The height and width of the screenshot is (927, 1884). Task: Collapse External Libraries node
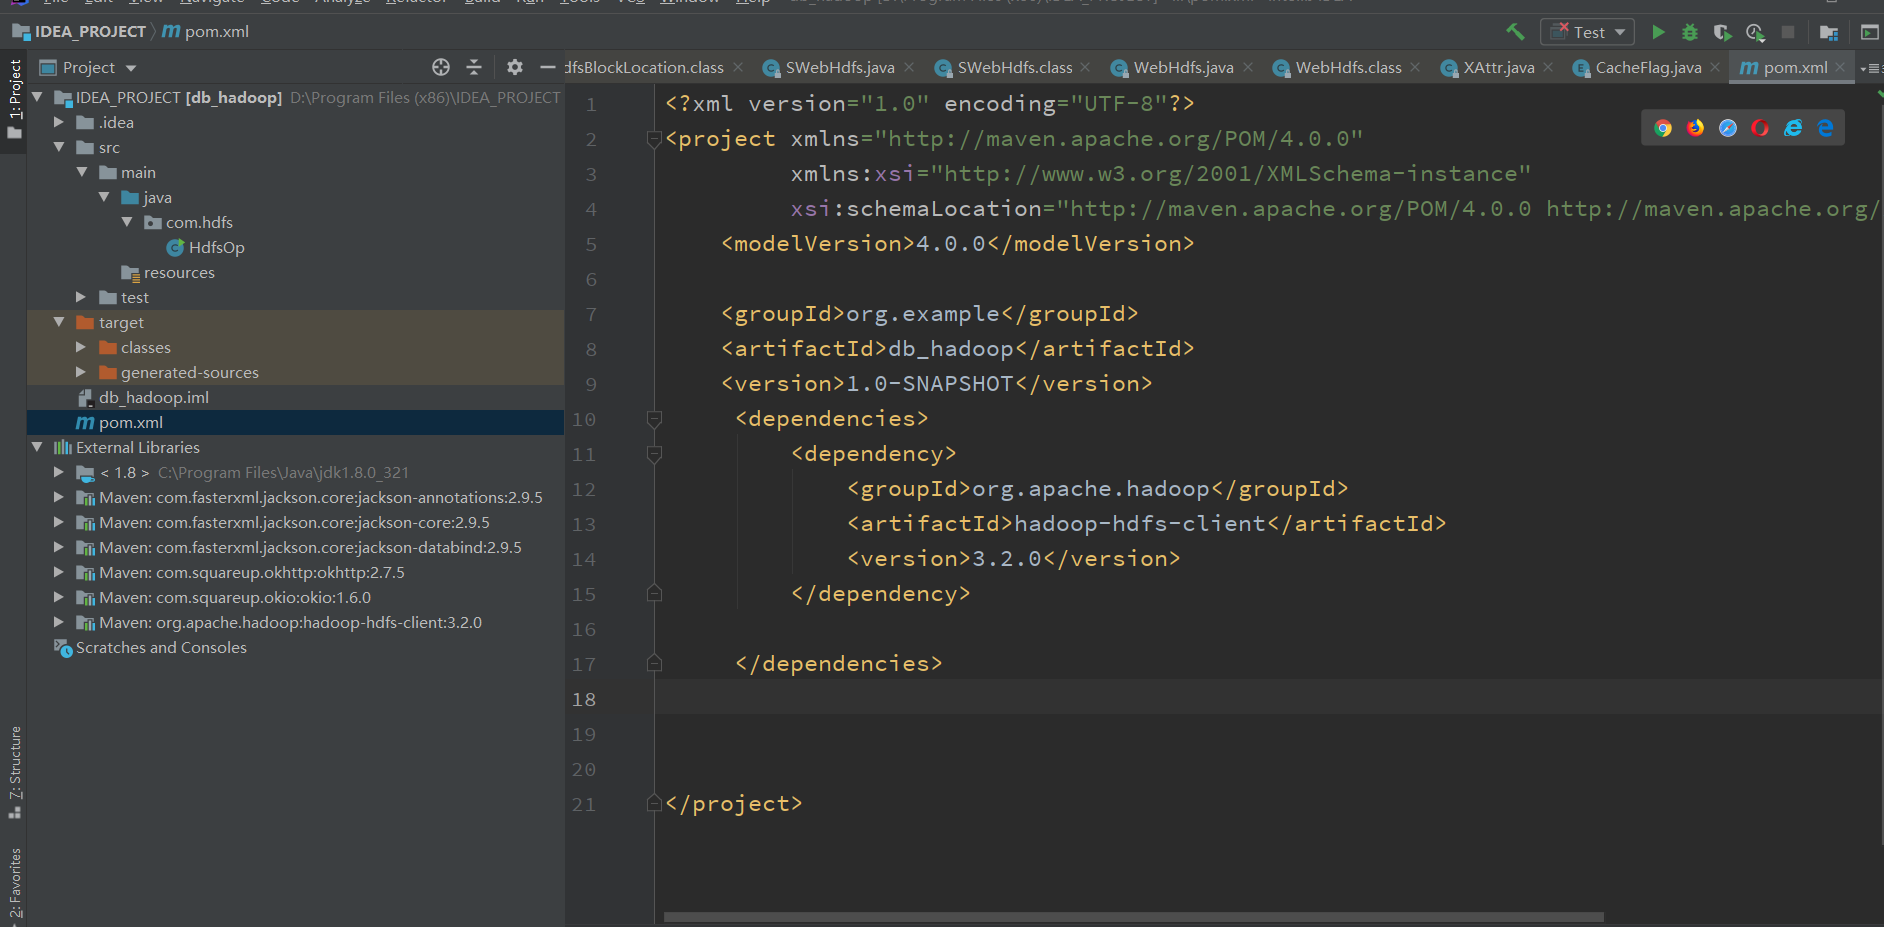pyautogui.click(x=37, y=447)
